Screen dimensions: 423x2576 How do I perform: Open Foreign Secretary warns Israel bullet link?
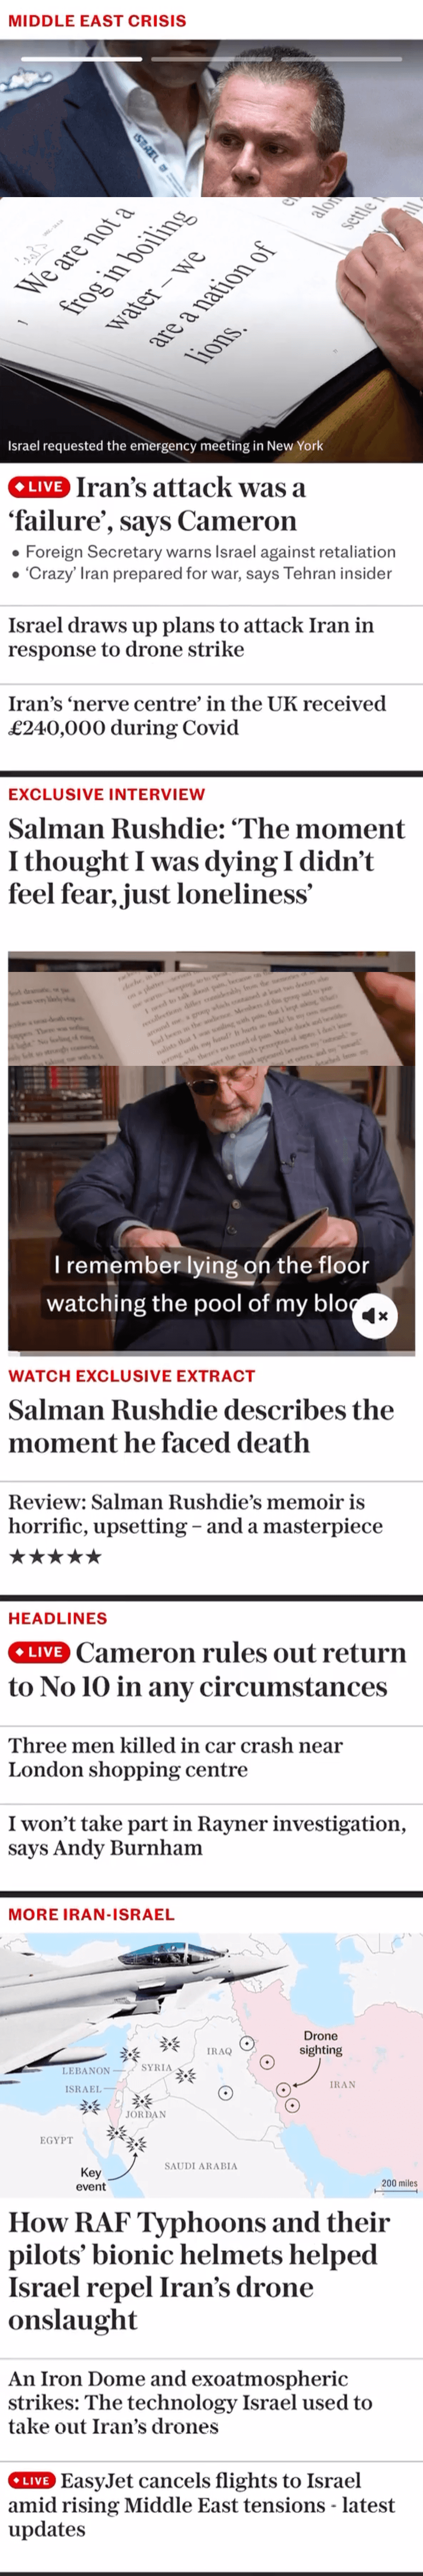(210, 552)
